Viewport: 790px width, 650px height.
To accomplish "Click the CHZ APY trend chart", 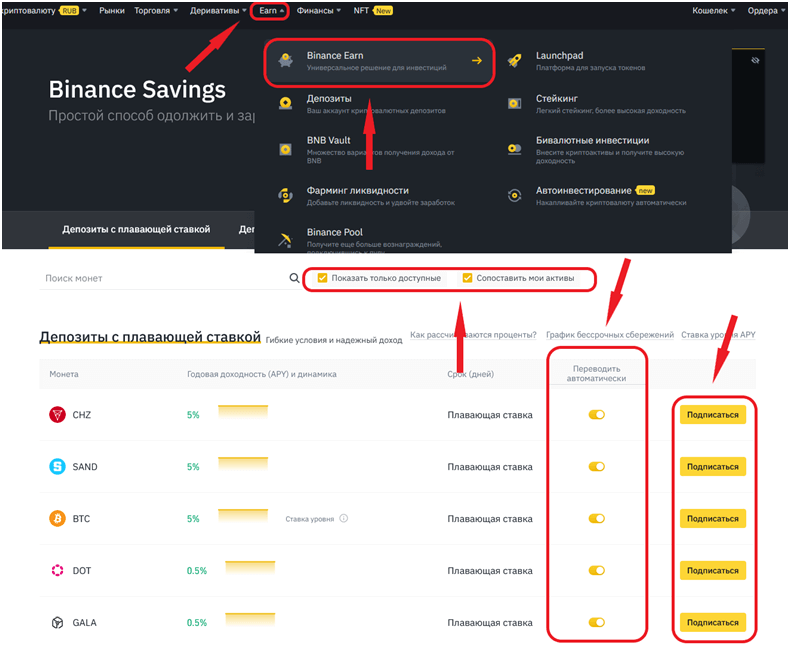I will (x=243, y=411).
